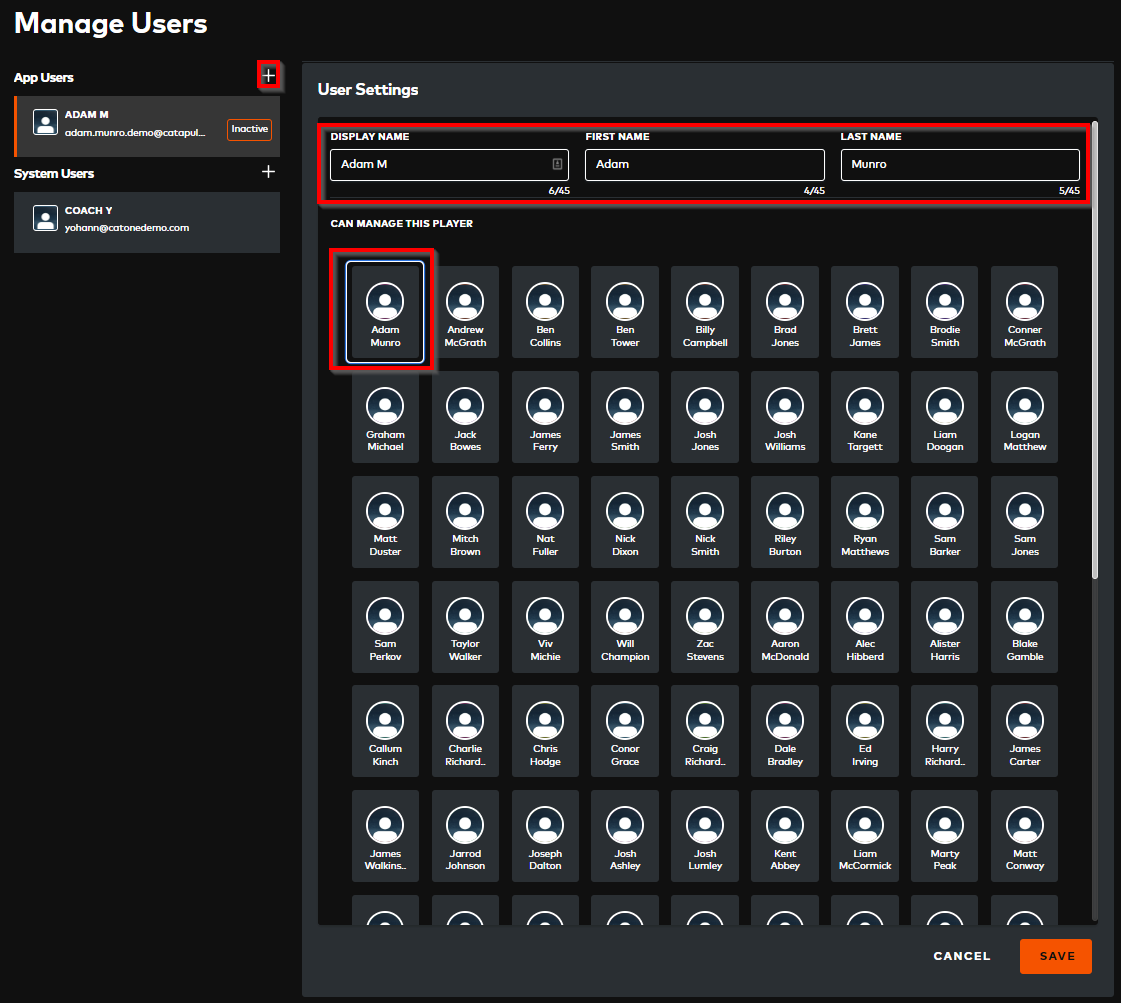Click the Last Name input field

tap(959, 164)
